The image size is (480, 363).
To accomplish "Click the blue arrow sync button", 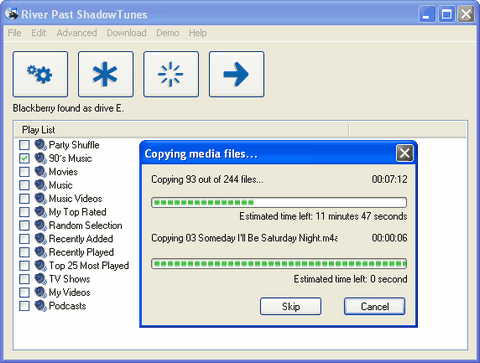I will tap(236, 74).
